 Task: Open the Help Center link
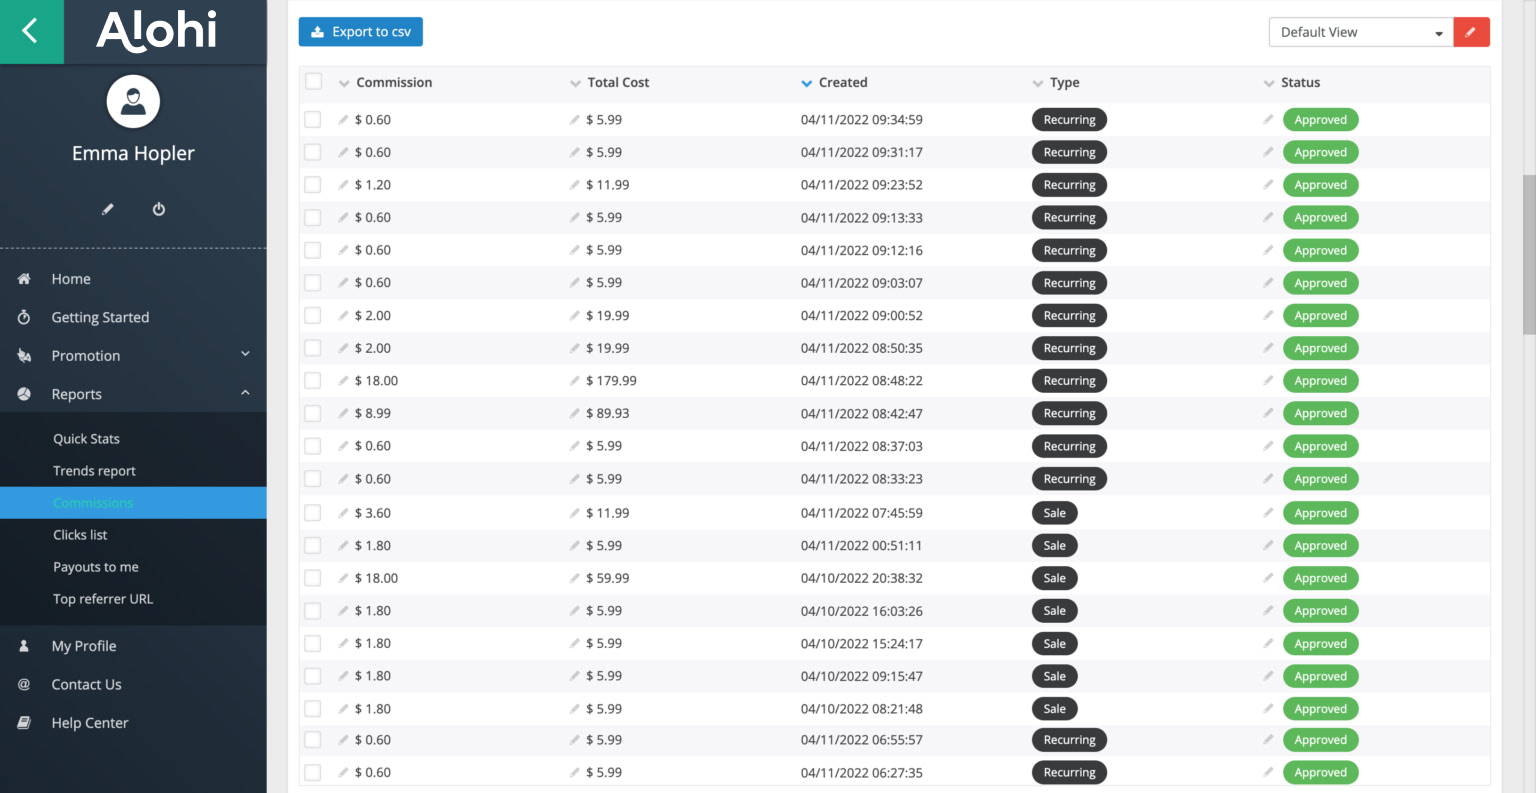90,723
